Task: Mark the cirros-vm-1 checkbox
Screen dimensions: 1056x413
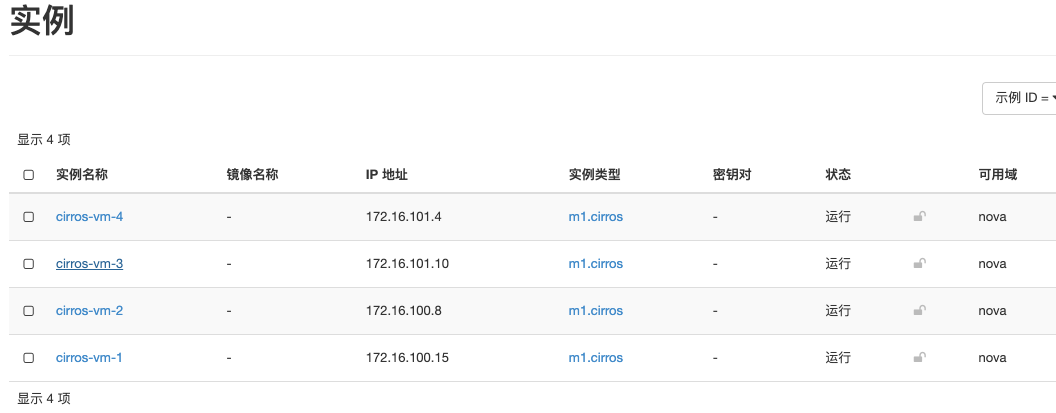Action: (29, 358)
